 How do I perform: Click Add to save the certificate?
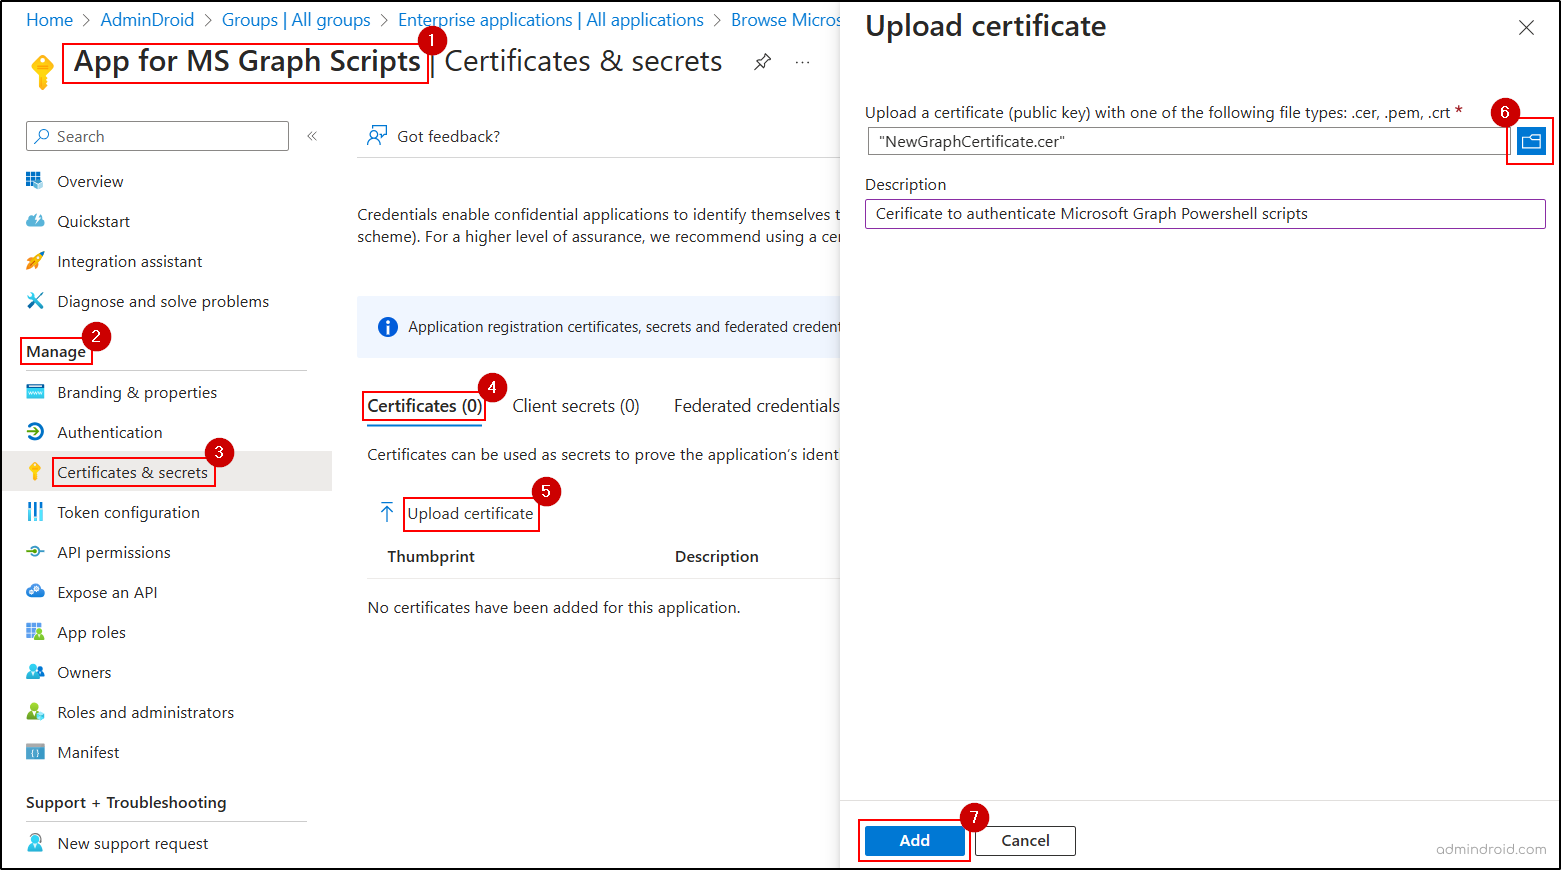(x=913, y=841)
